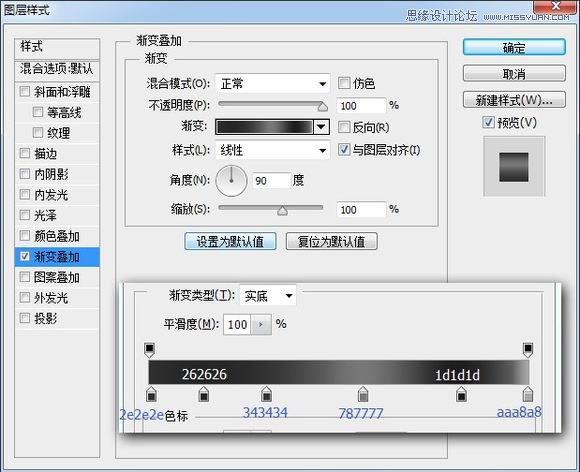Select the color stop under 1d1d1d
580x472 pixels.
[x=461, y=395]
